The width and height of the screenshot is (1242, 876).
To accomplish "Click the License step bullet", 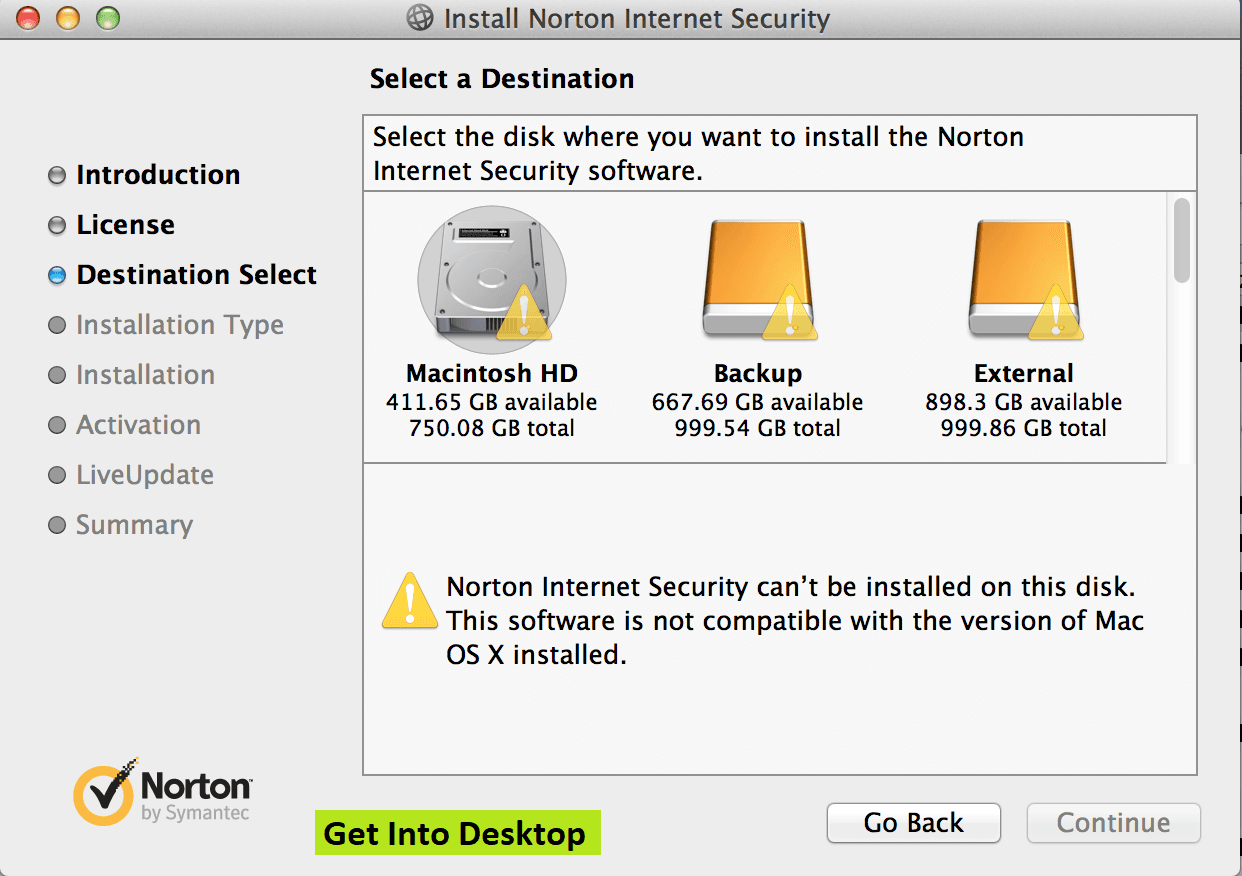I will (x=57, y=226).
